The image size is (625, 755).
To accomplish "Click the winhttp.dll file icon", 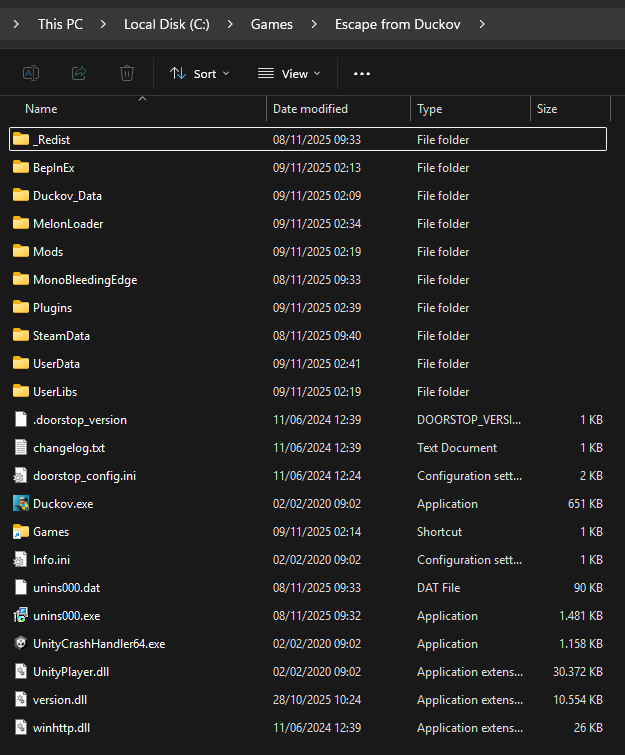I will click(21, 727).
